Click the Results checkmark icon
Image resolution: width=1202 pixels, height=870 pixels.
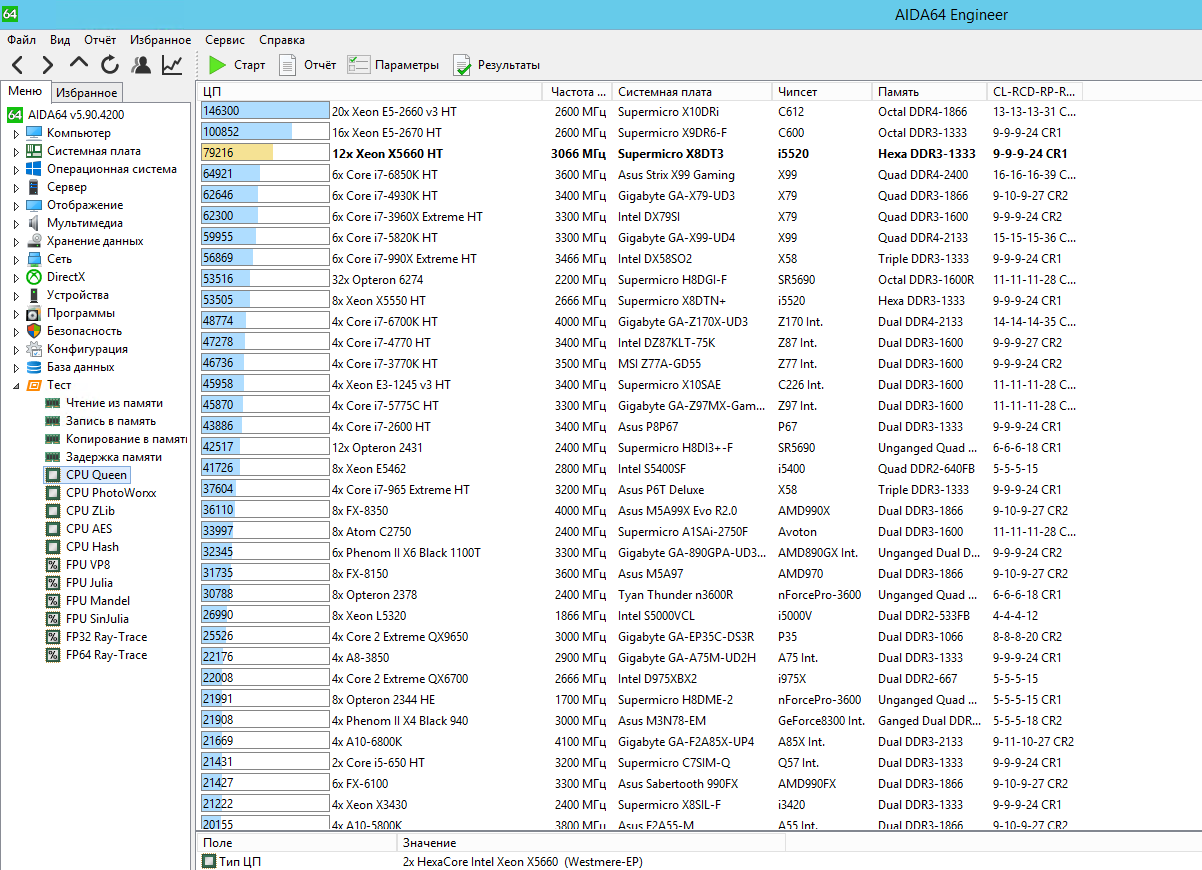462,65
